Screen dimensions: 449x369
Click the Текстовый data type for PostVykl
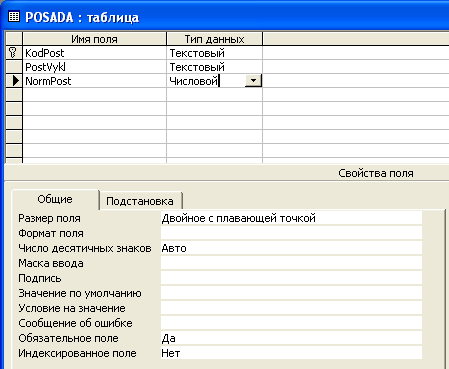(x=214, y=67)
